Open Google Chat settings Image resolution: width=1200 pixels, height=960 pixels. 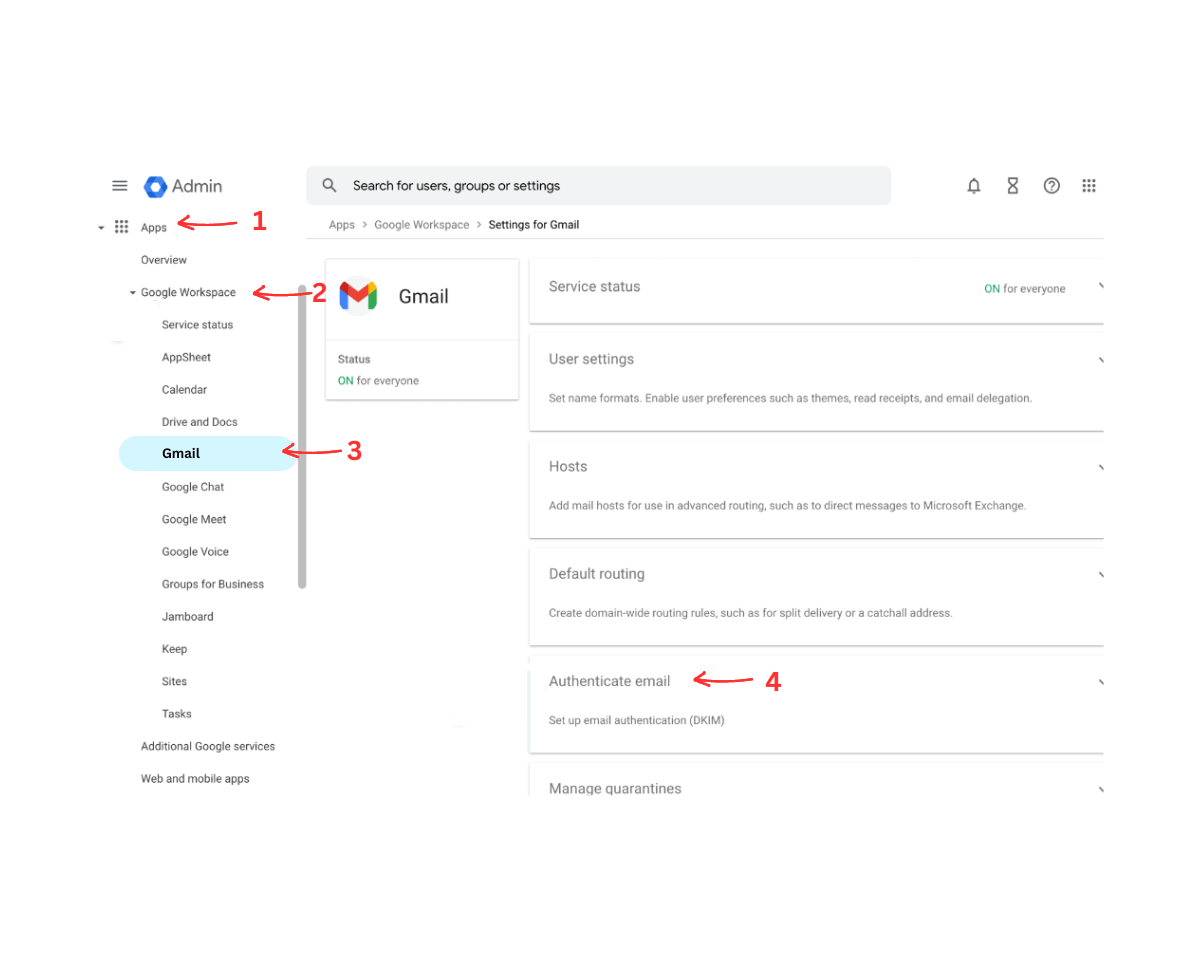[x=193, y=487]
